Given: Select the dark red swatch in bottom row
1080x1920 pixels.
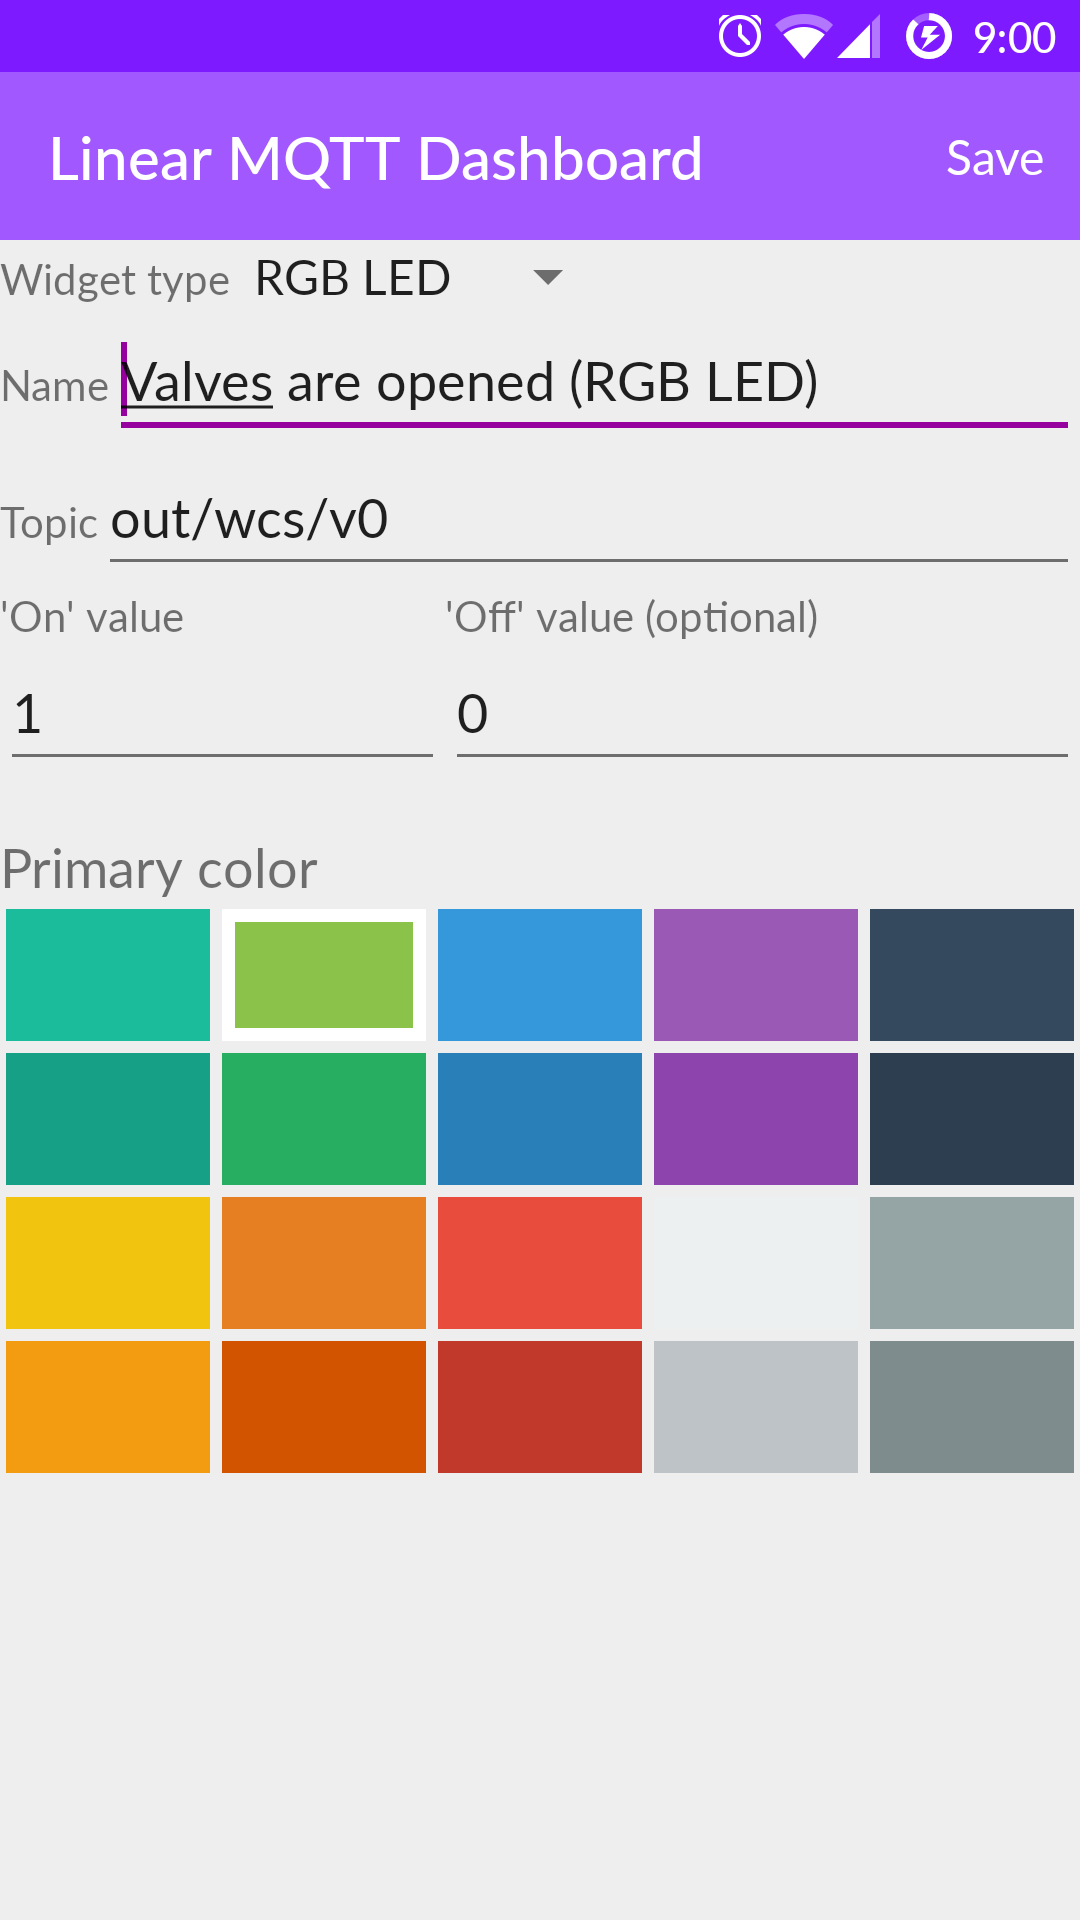Looking at the screenshot, I should (540, 1407).
